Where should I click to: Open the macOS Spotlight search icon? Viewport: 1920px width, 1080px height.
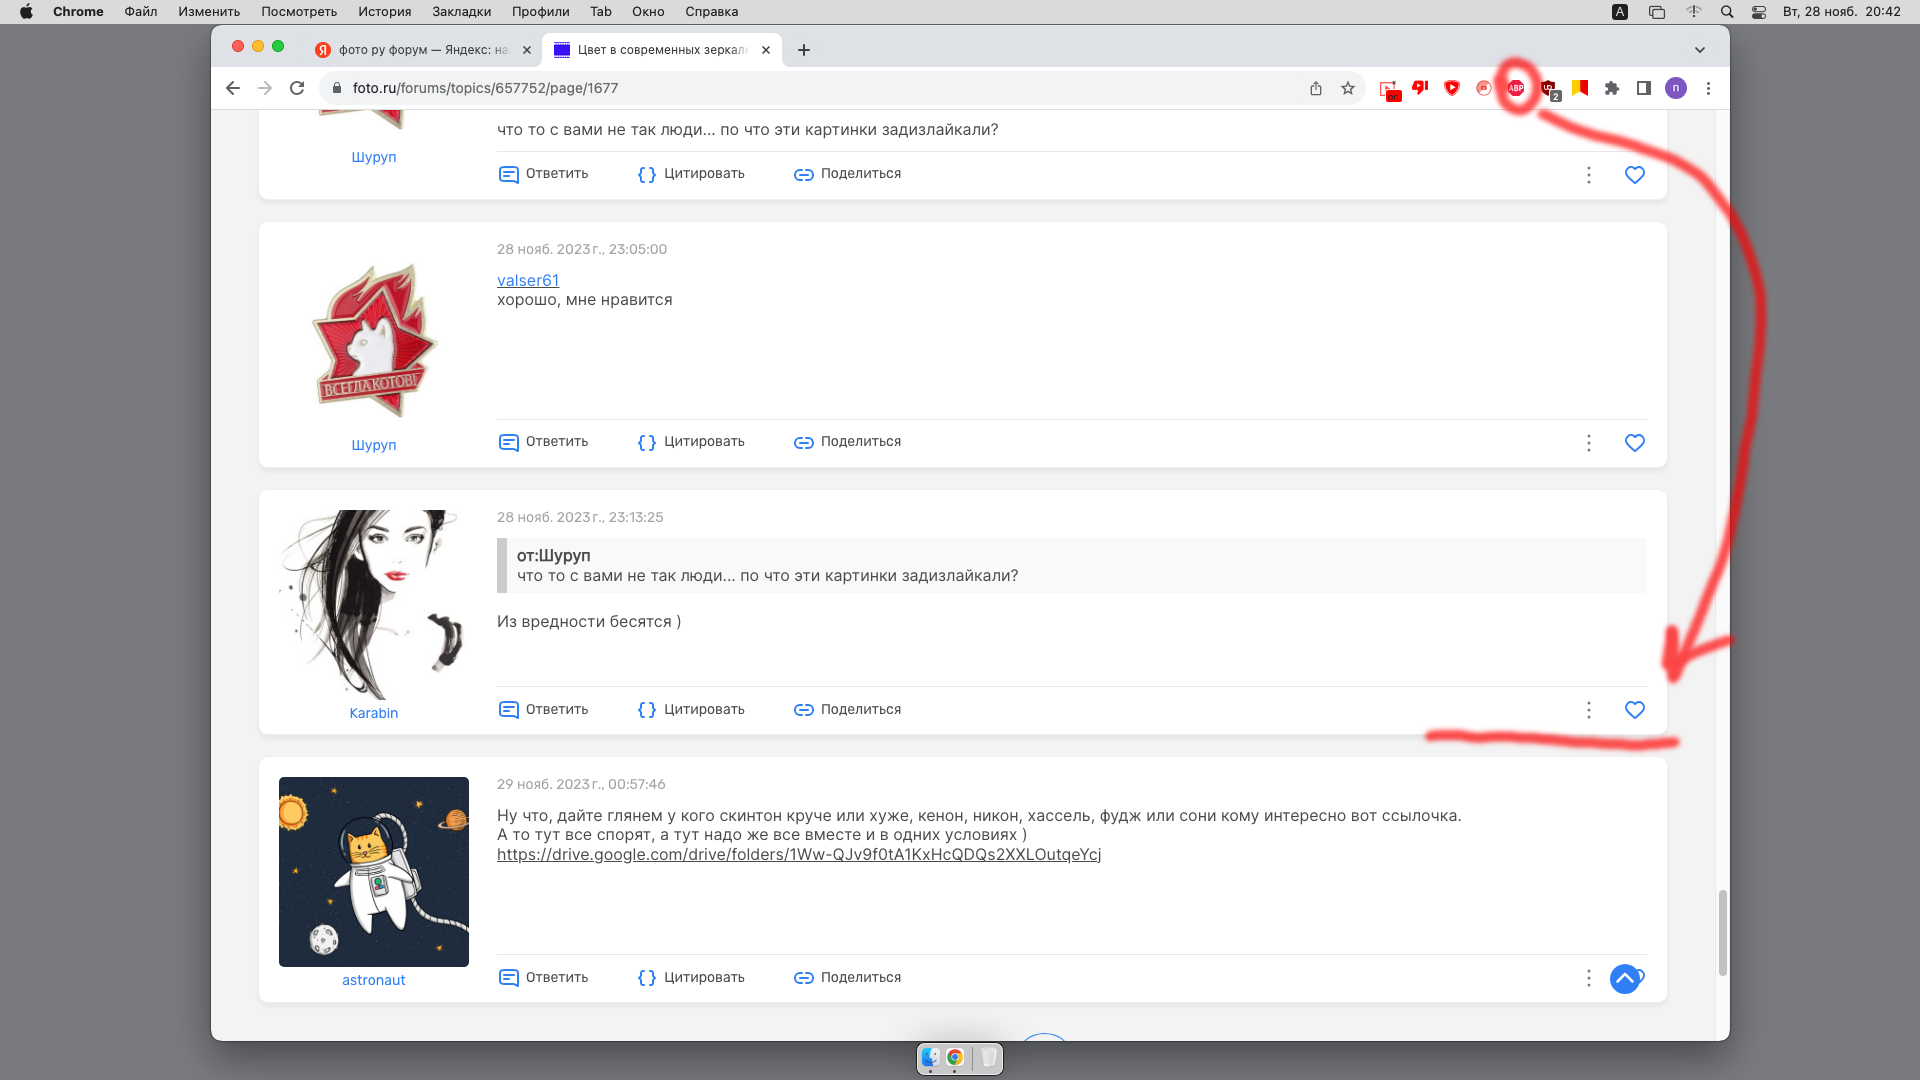pos(1727,12)
